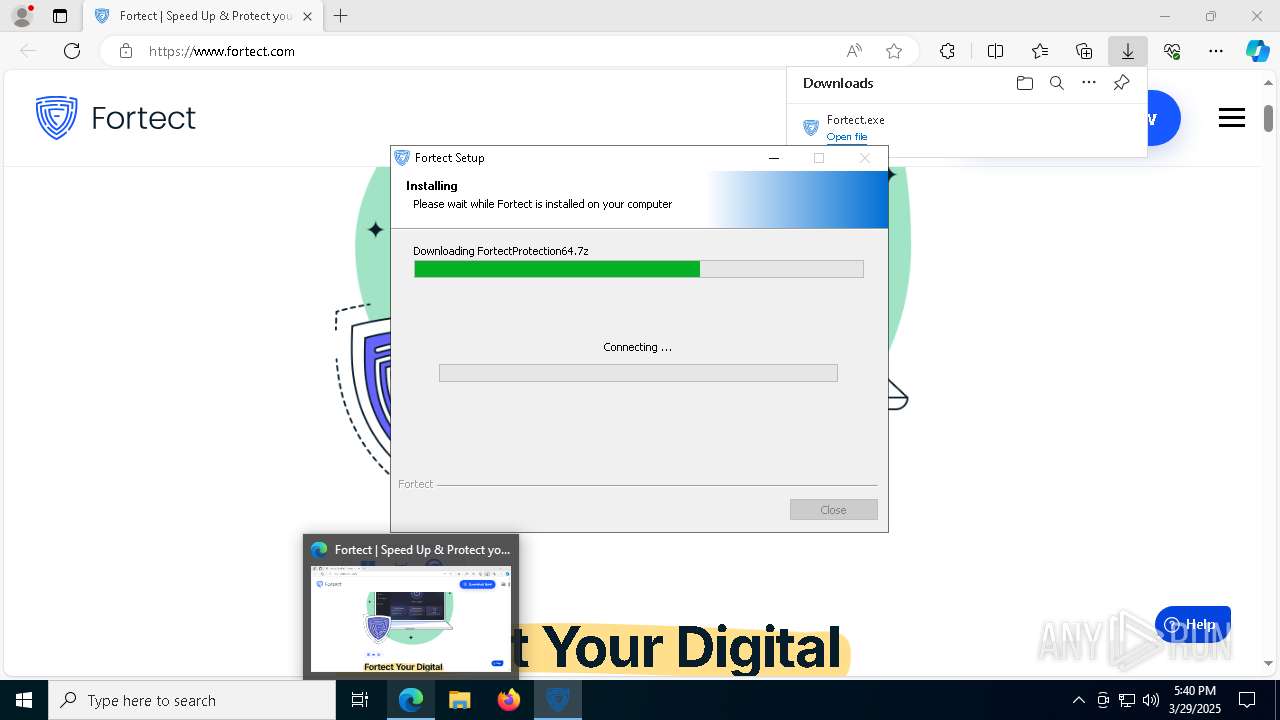Open Favorites list icon

(x=1040, y=51)
